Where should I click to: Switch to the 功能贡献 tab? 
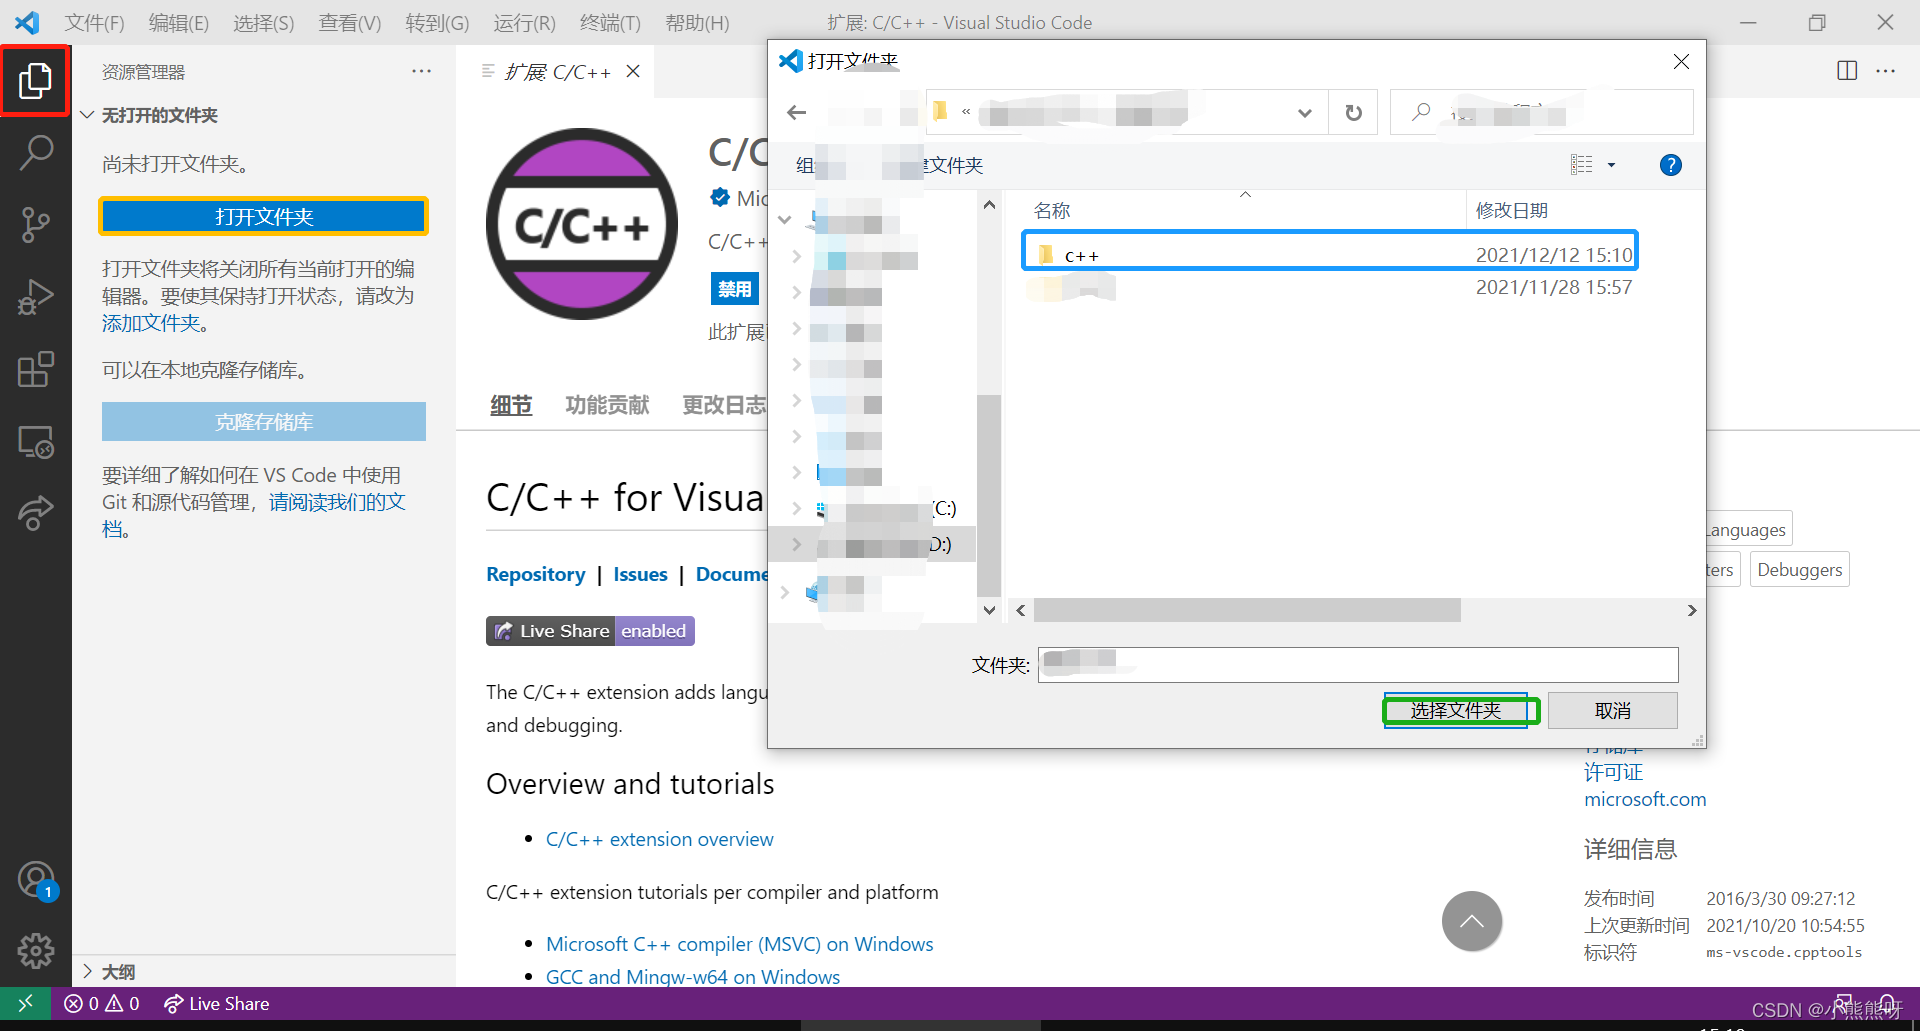pyautogui.click(x=607, y=405)
